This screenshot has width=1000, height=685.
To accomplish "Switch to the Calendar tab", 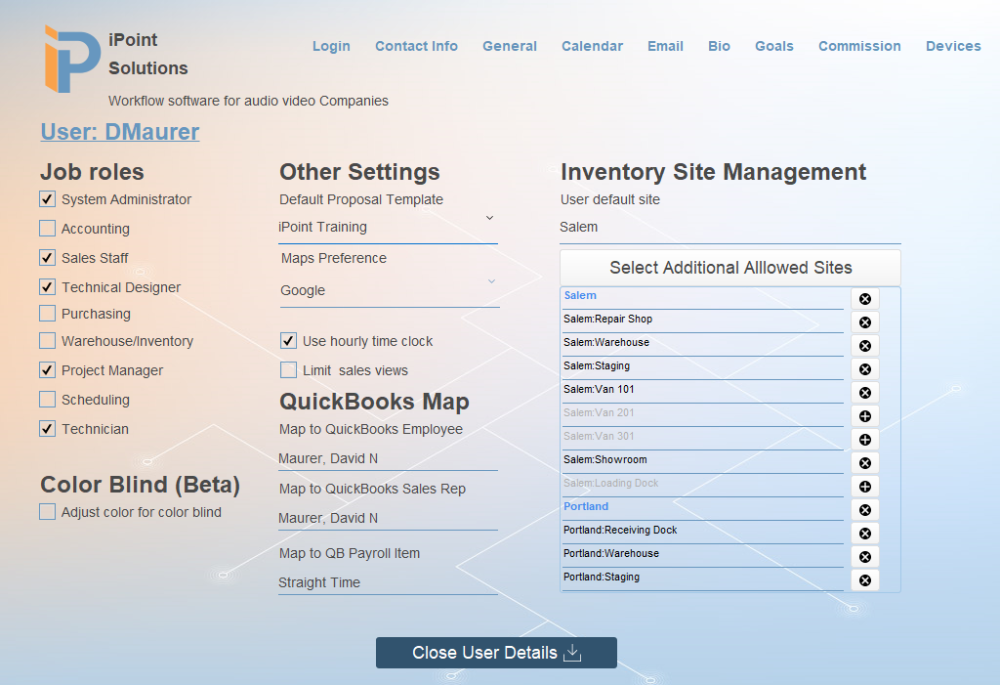I will click(x=592, y=46).
